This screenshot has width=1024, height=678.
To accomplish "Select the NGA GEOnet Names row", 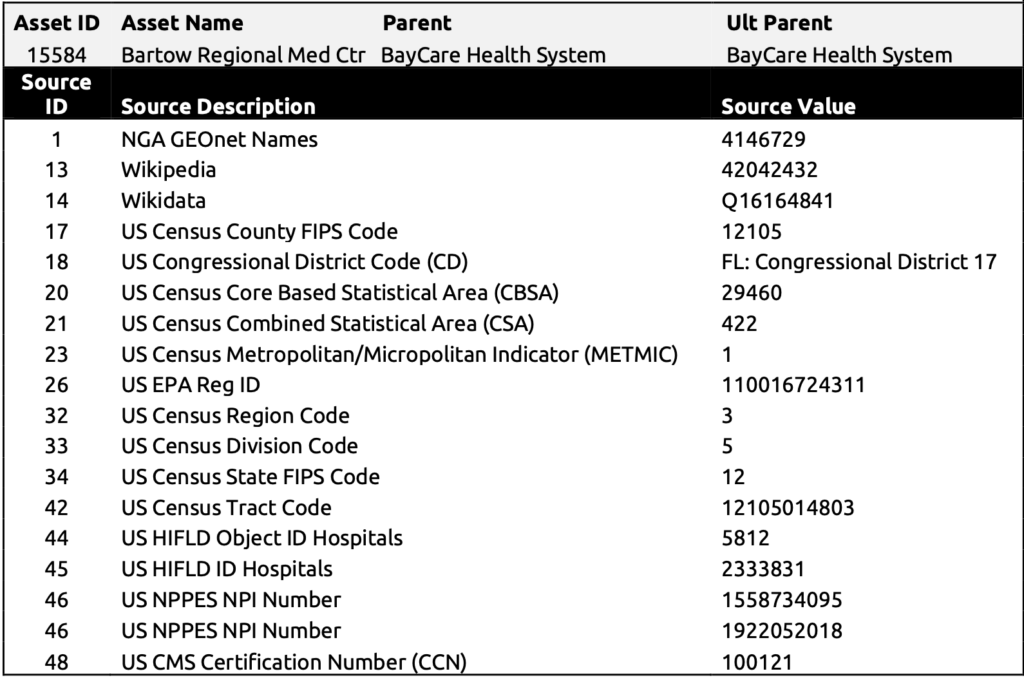I will click(513, 139).
